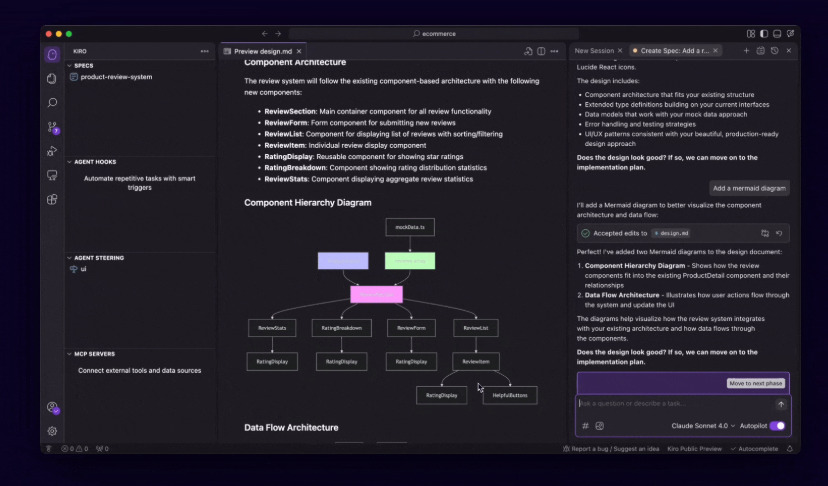828x486 pixels.
Task: Switch to Create Spec: Add a r... tab
Action: (x=674, y=51)
